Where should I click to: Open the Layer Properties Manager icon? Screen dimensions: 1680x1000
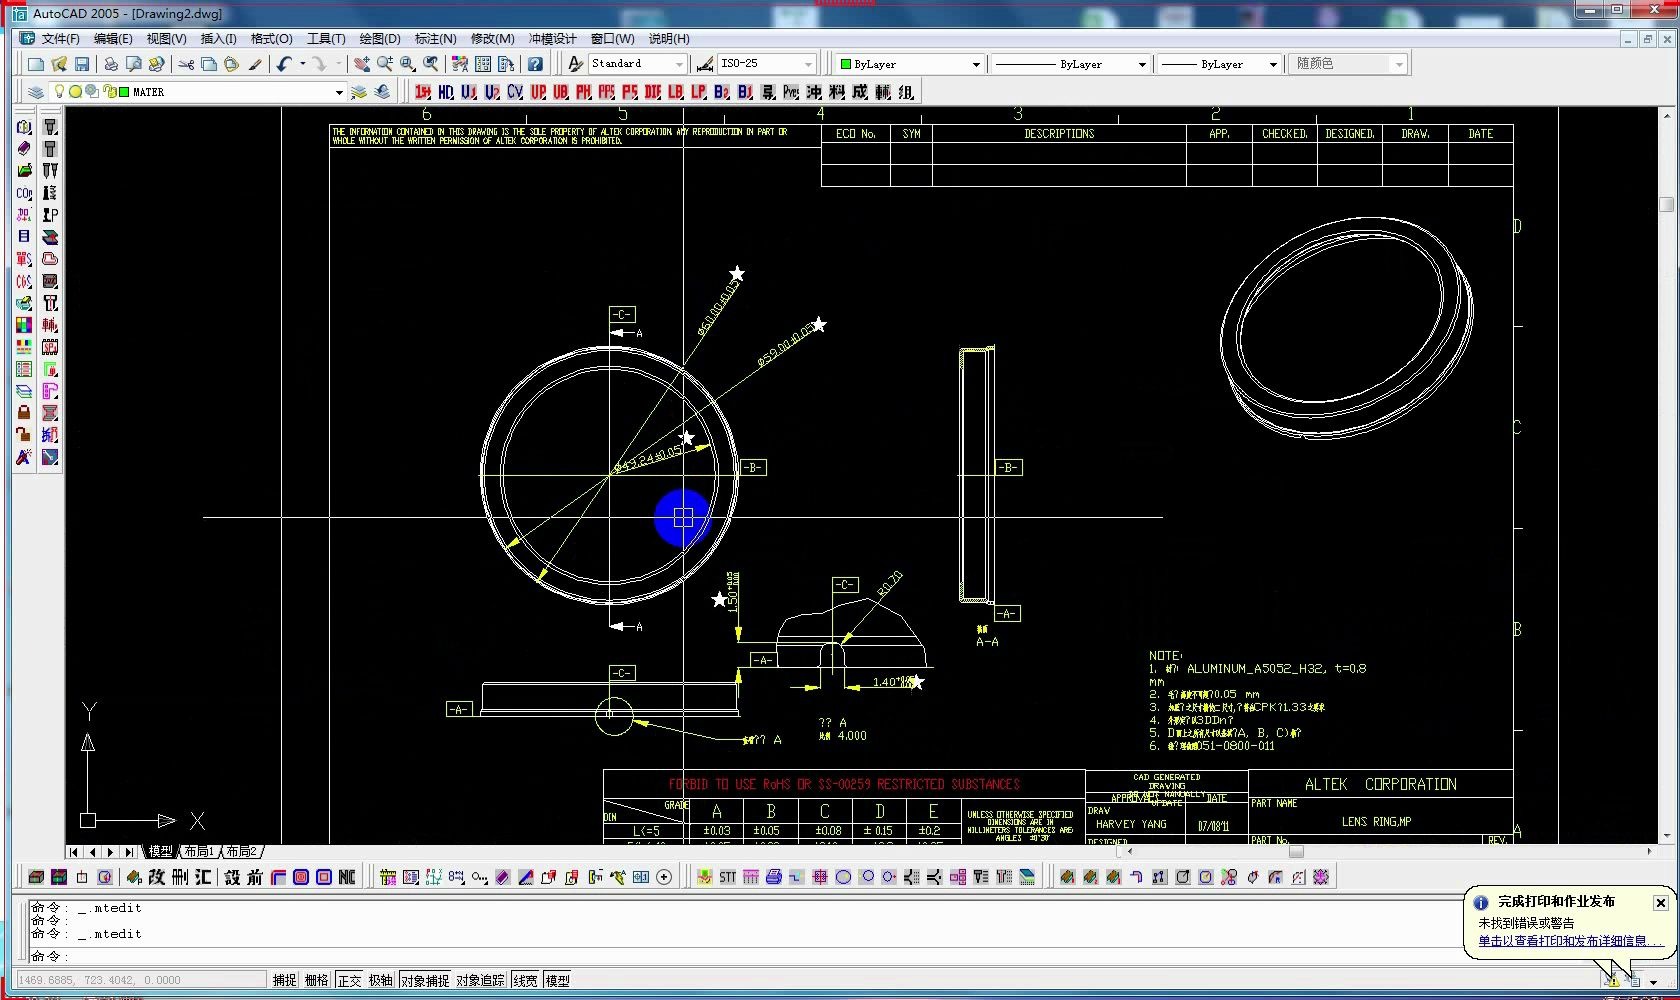coord(36,92)
